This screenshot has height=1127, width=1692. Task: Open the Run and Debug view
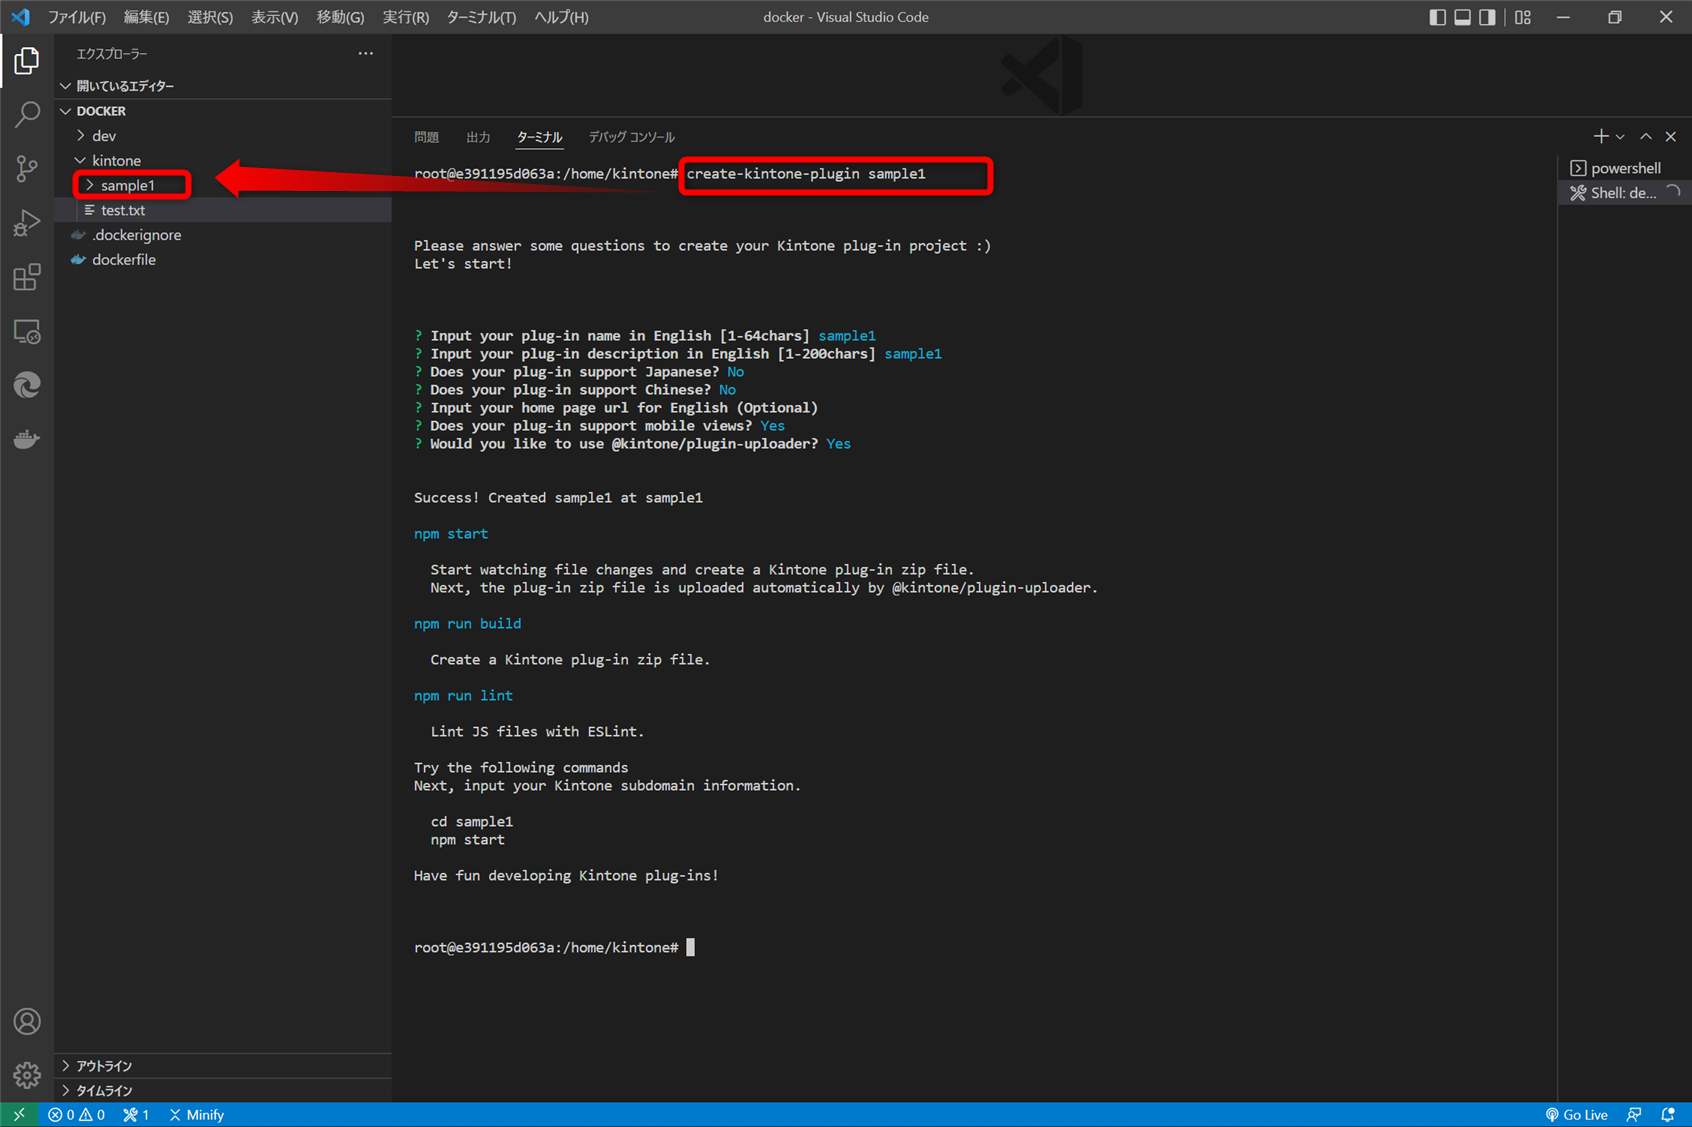(27, 223)
